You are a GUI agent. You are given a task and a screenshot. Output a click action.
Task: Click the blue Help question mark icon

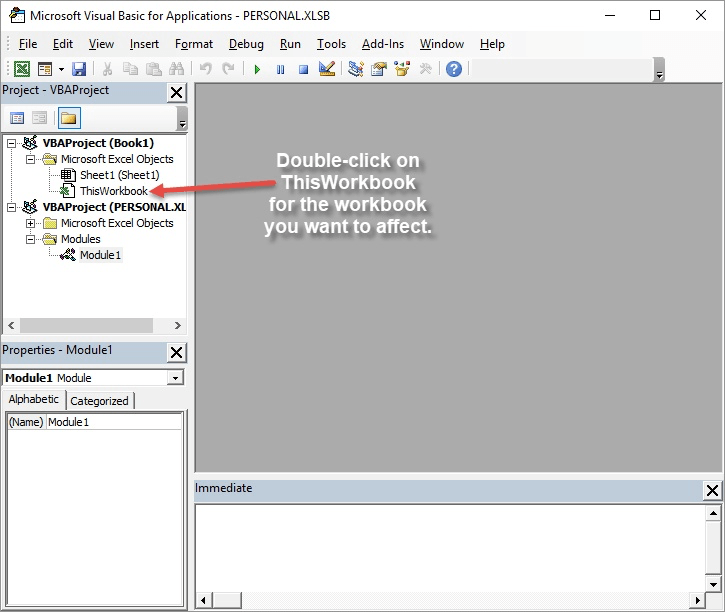454,69
